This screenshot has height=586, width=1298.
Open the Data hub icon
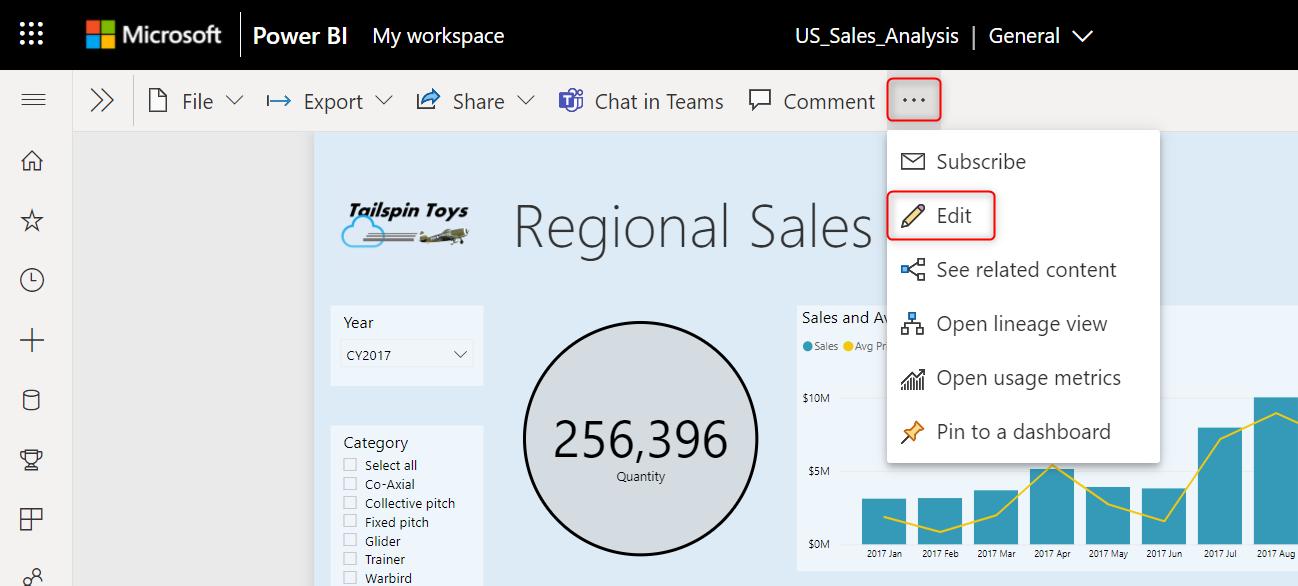pos(31,399)
